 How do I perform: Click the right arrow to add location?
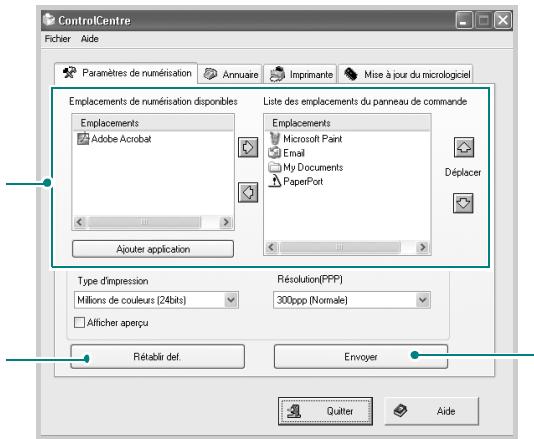pyautogui.click(x=248, y=147)
